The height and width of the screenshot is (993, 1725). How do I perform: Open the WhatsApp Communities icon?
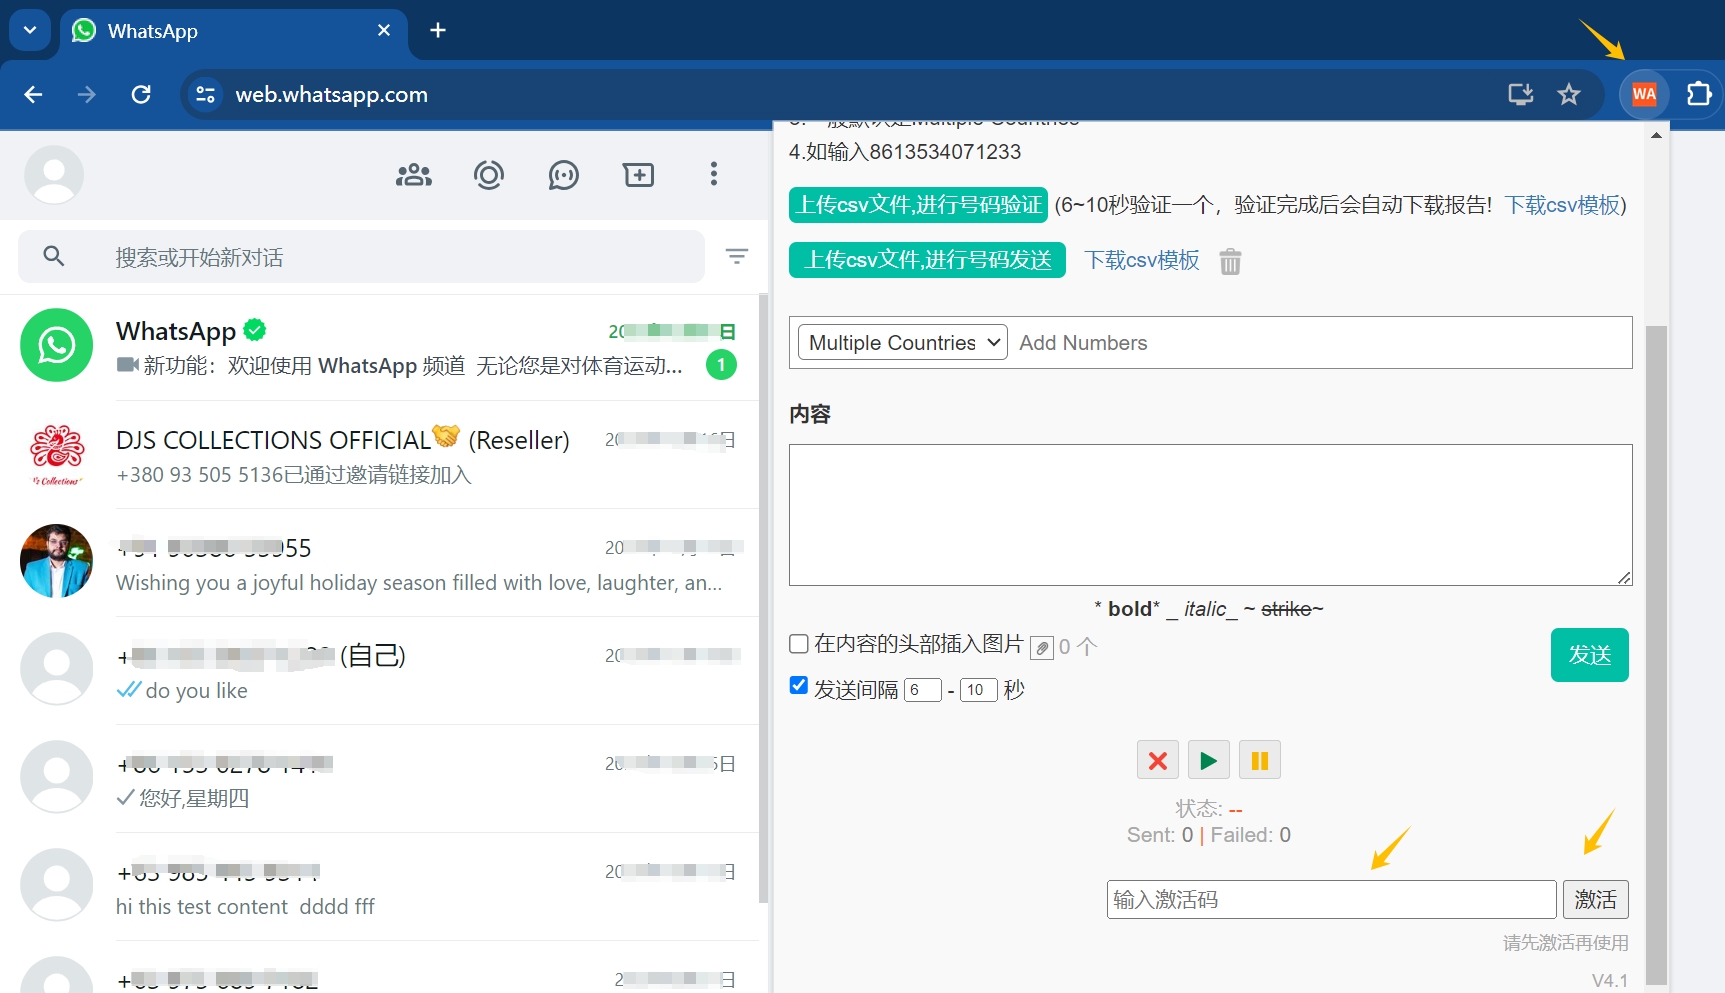414,175
